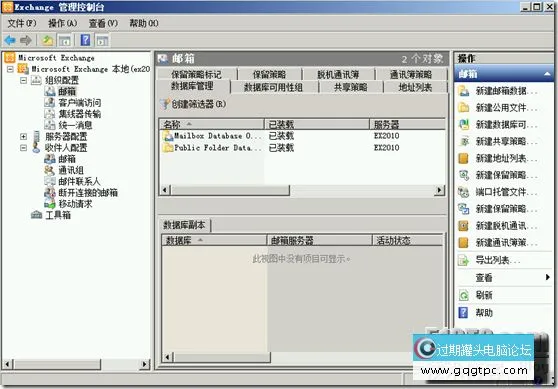Select Public Folder Database row
The width and height of the screenshot is (558, 389).
point(302,148)
